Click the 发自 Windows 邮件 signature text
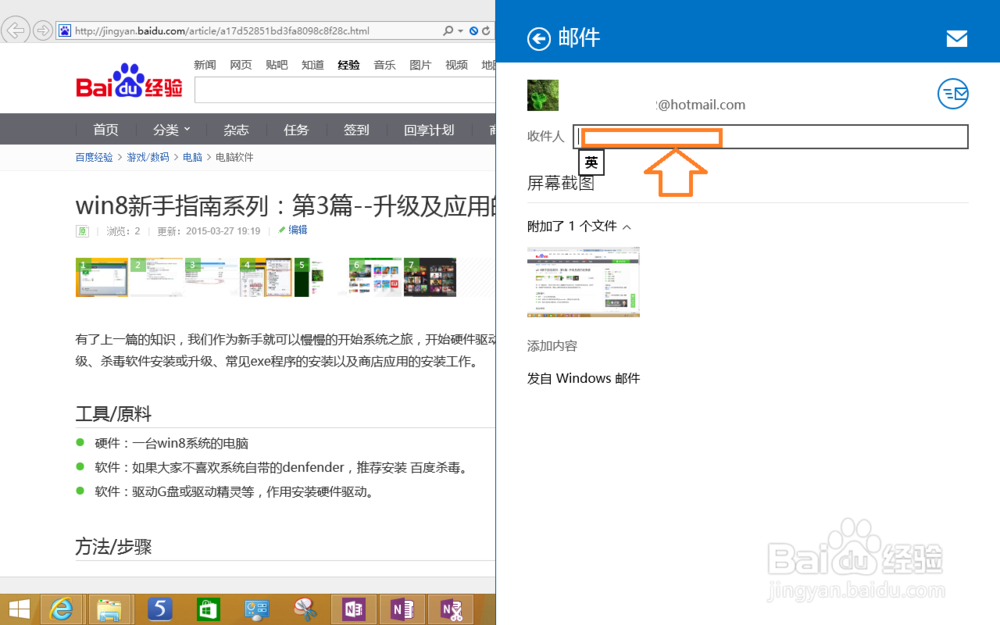The width and height of the screenshot is (1000, 625). 584,378
